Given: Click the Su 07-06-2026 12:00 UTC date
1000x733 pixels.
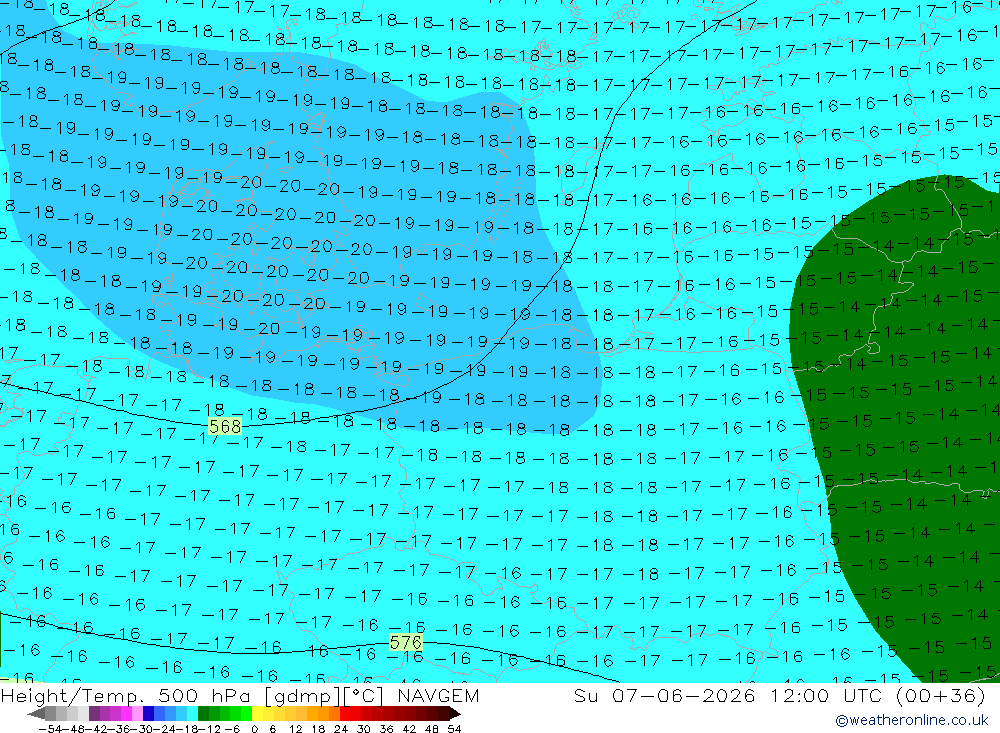Looking at the screenshot, I should (x=730, y=695).
